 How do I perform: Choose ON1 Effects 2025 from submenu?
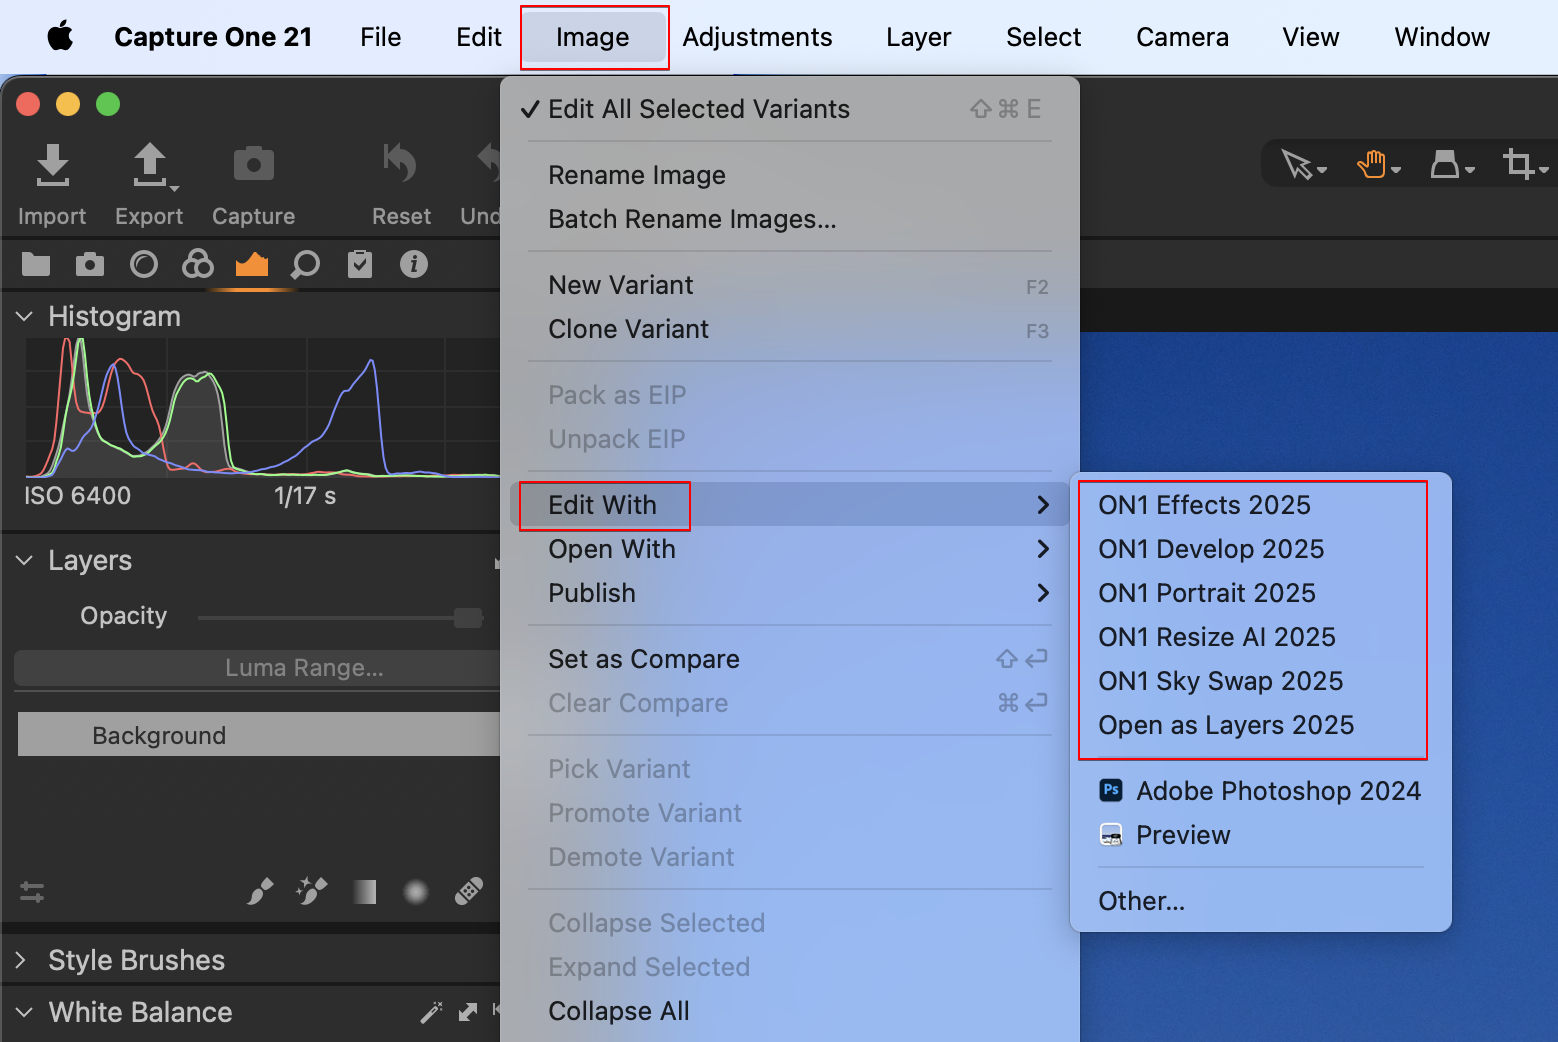point(1204,505)
